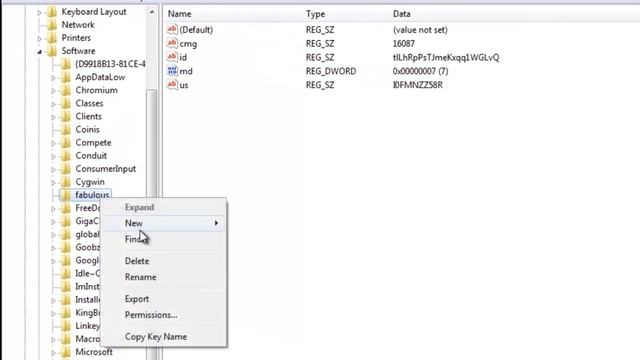Expand the Keyboard Layout key
The image size is (640, 360).
click(40, 13)
